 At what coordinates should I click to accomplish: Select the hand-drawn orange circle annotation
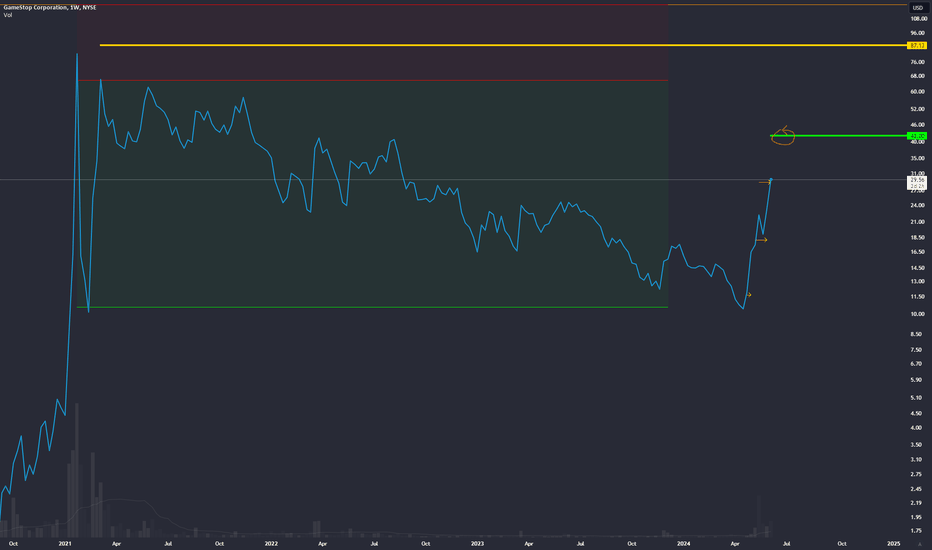[x=783, y=136]
